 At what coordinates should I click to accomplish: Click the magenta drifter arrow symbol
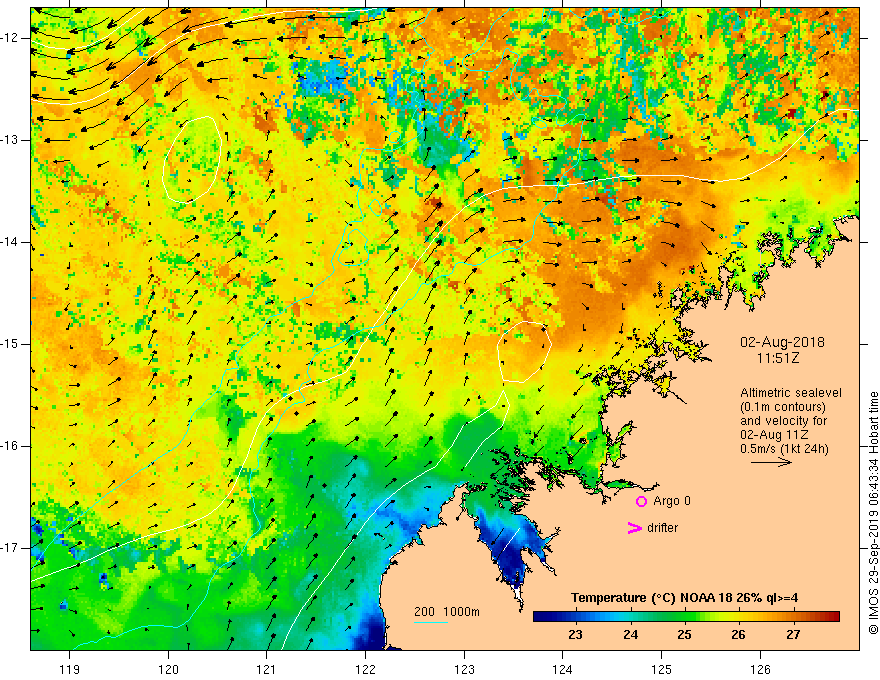point(634,528)
